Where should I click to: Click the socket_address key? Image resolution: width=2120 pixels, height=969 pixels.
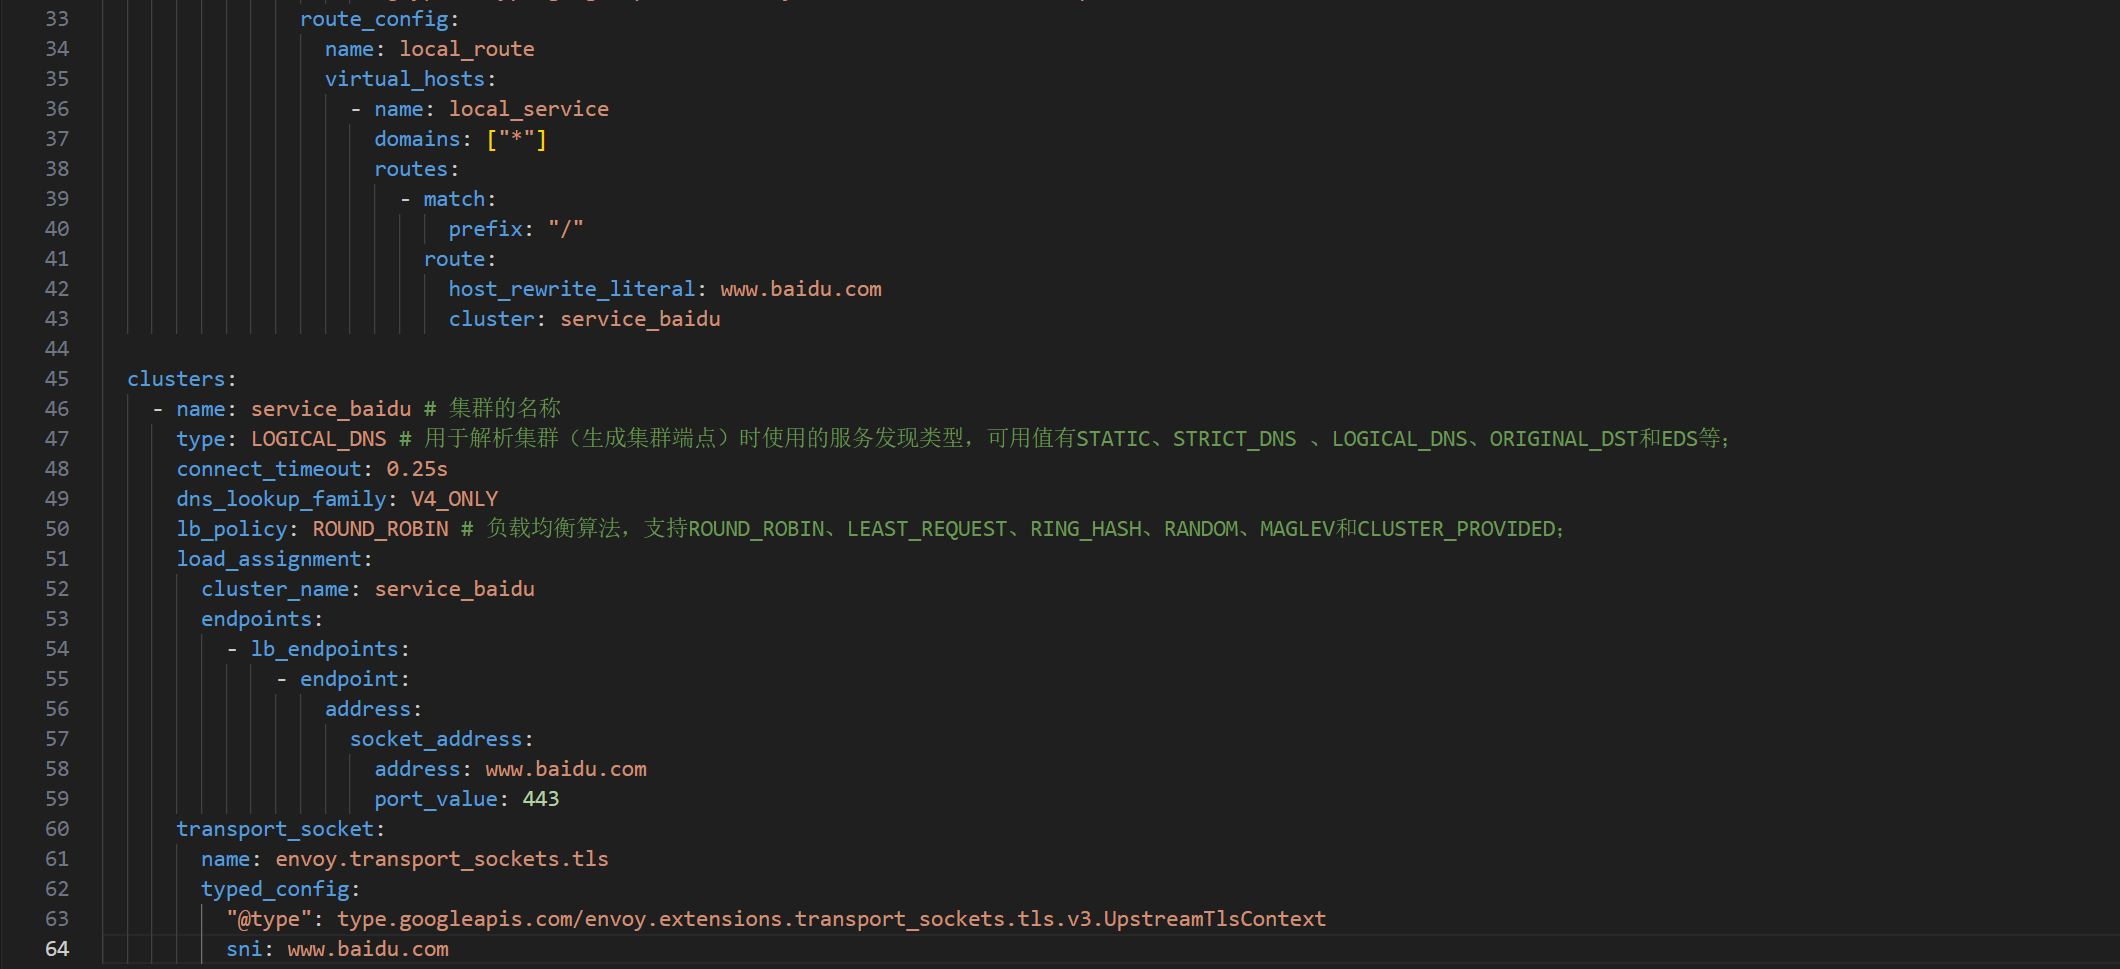[436, 739]
